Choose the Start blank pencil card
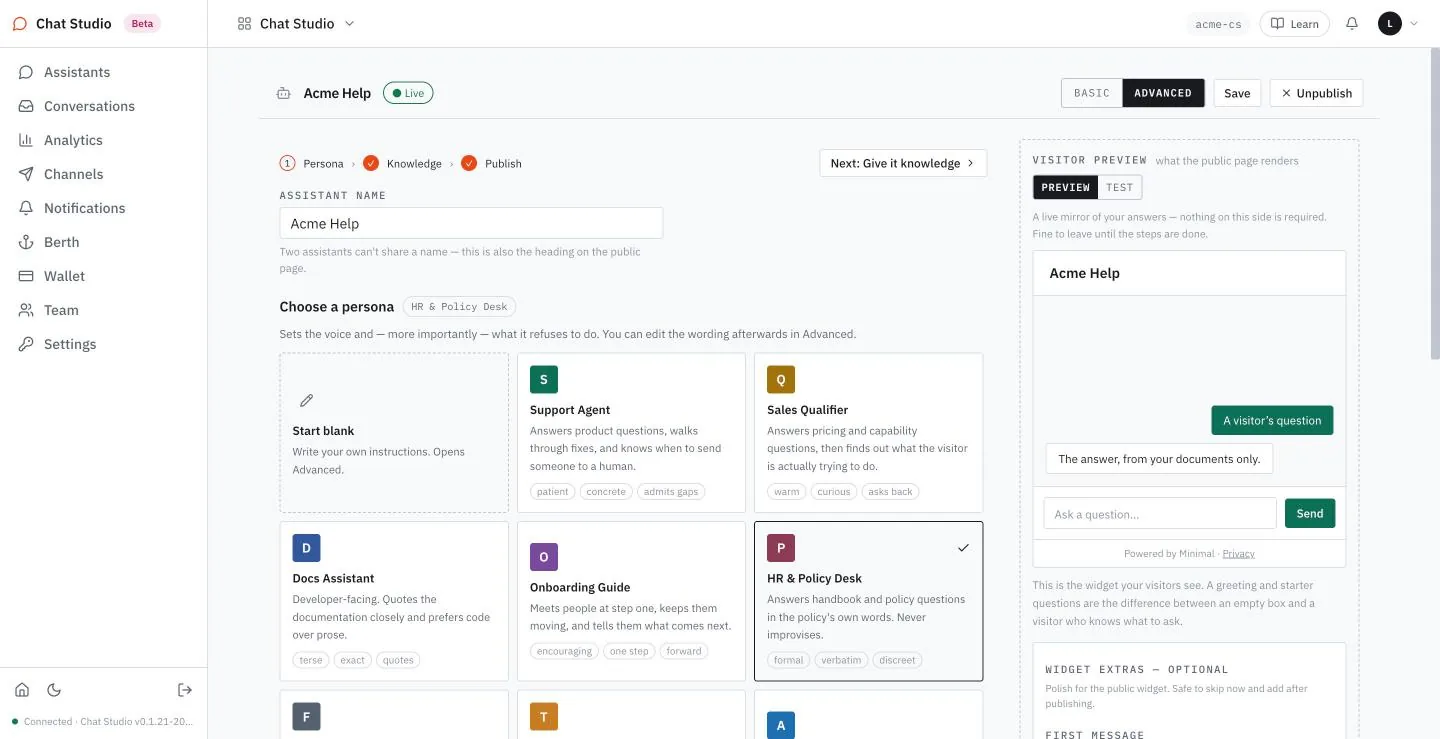The width and height of the screenshot is (1440, 739). pos(394,432)
